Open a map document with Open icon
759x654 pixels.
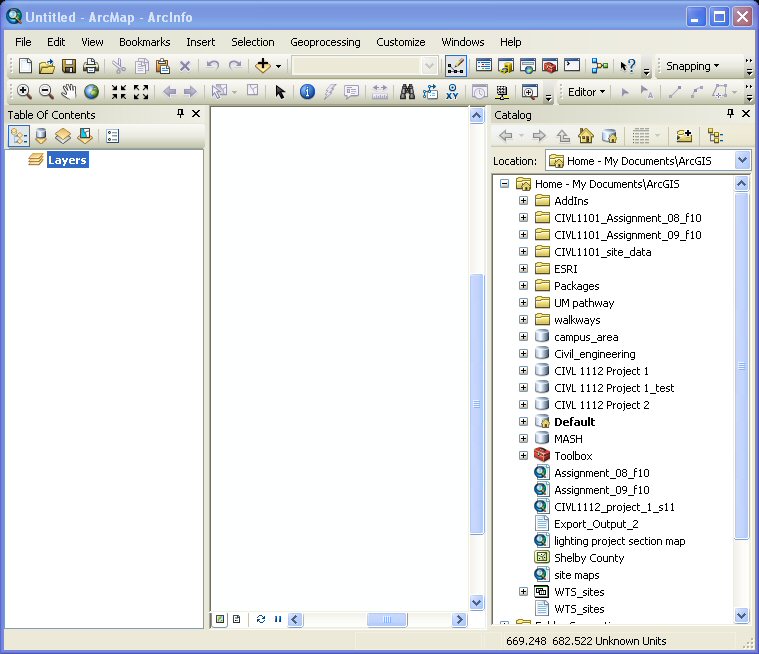pyautogui.click(x=47, y=66)
